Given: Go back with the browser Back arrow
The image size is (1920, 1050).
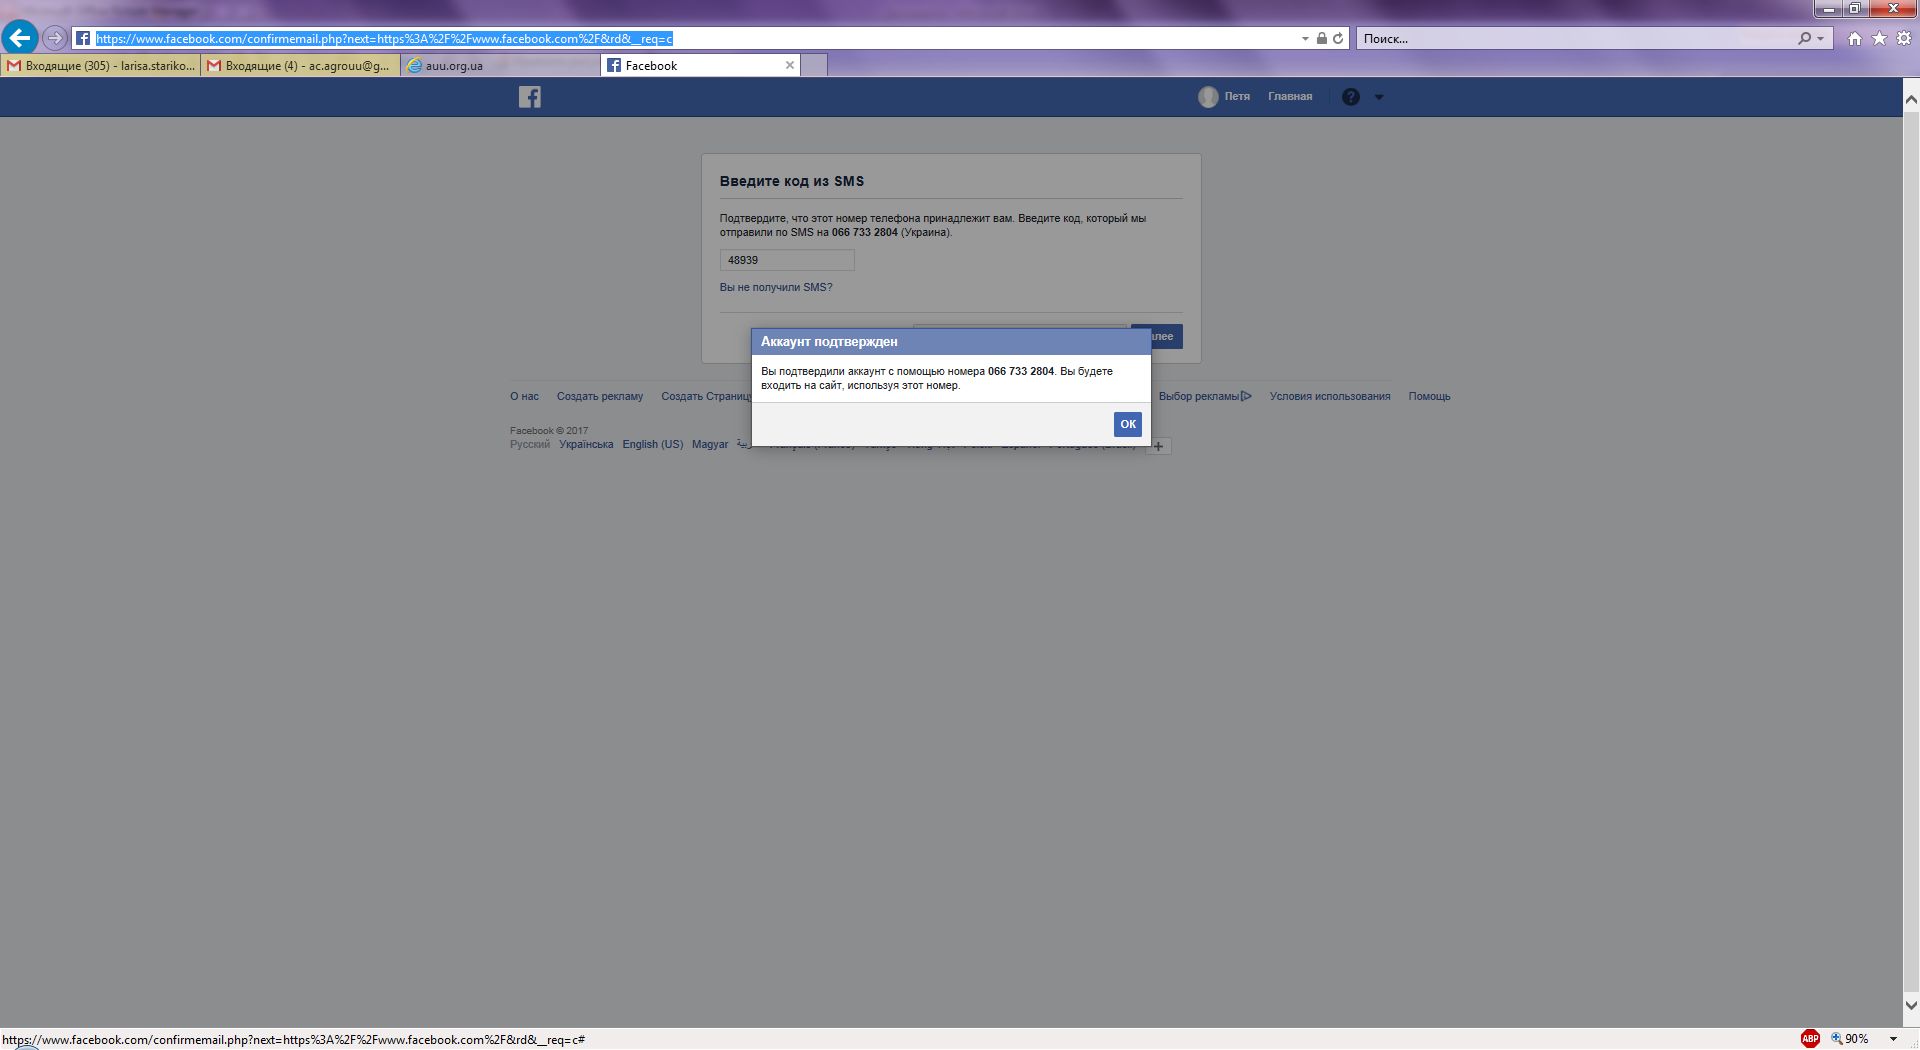Looking at the screenshot, I should [x=19, y=38].
